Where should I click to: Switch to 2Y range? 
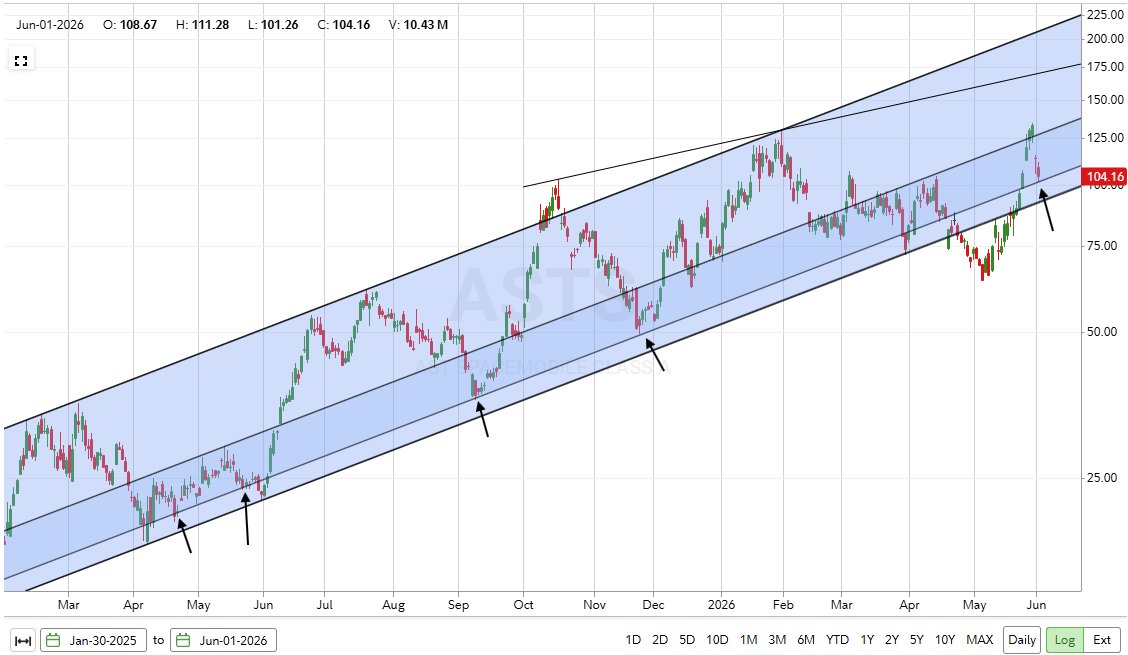[x=892, y=640]
